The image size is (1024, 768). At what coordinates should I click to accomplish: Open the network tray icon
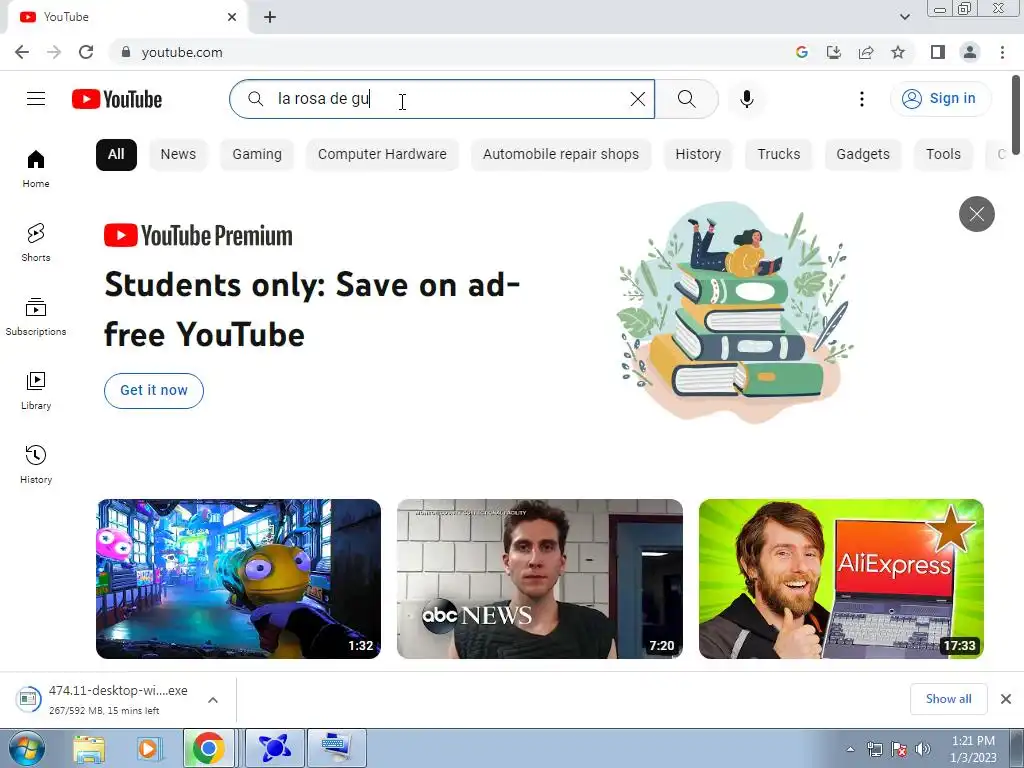(x=874, y=749)
